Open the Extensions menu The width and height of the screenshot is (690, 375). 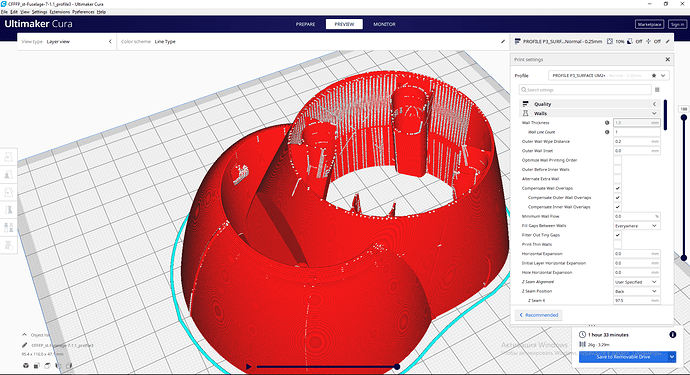[59, 12]
